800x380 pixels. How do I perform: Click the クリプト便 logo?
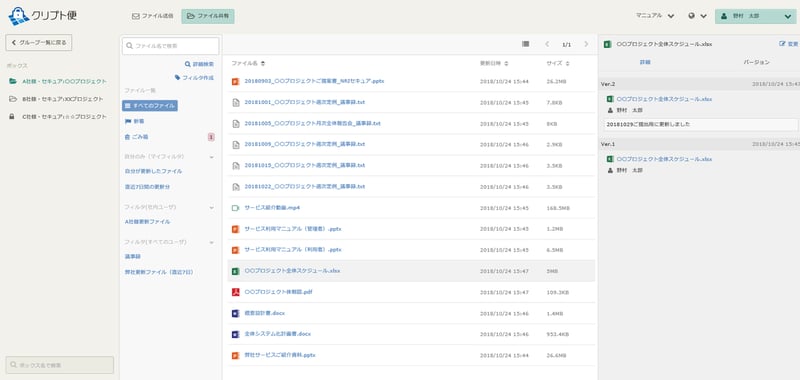pos(42,16)
